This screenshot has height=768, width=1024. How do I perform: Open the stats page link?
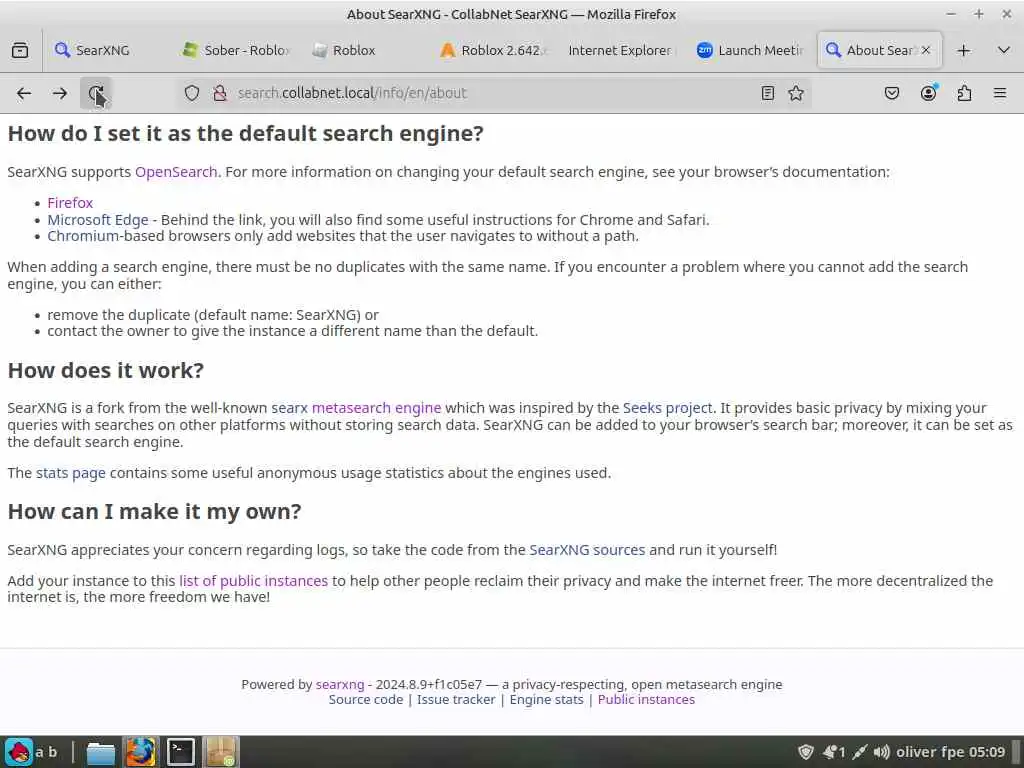coord(71,473)
